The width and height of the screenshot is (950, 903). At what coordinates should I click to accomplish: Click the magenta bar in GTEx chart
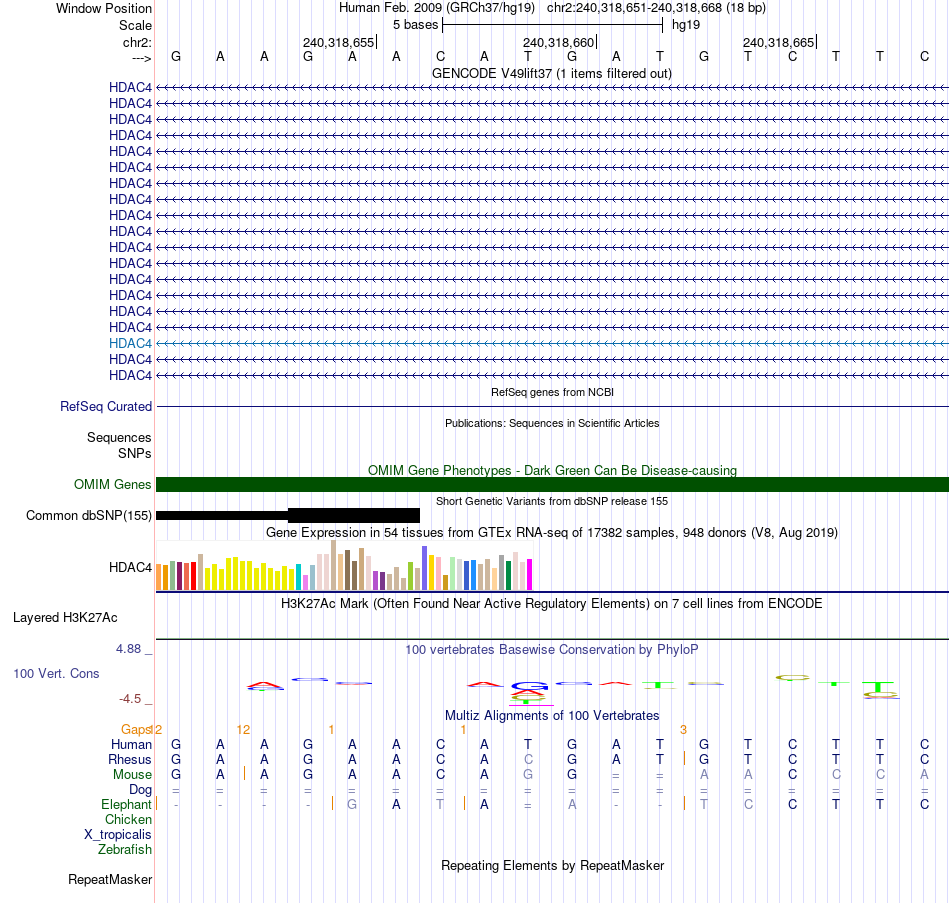click(x=530, y=575)
